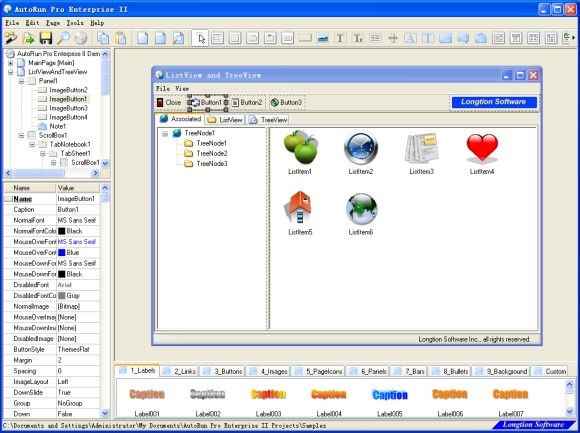This screenshot has width=580, height=433.
Task: Select Note1 in the object tree
Action: click(57, 126)
